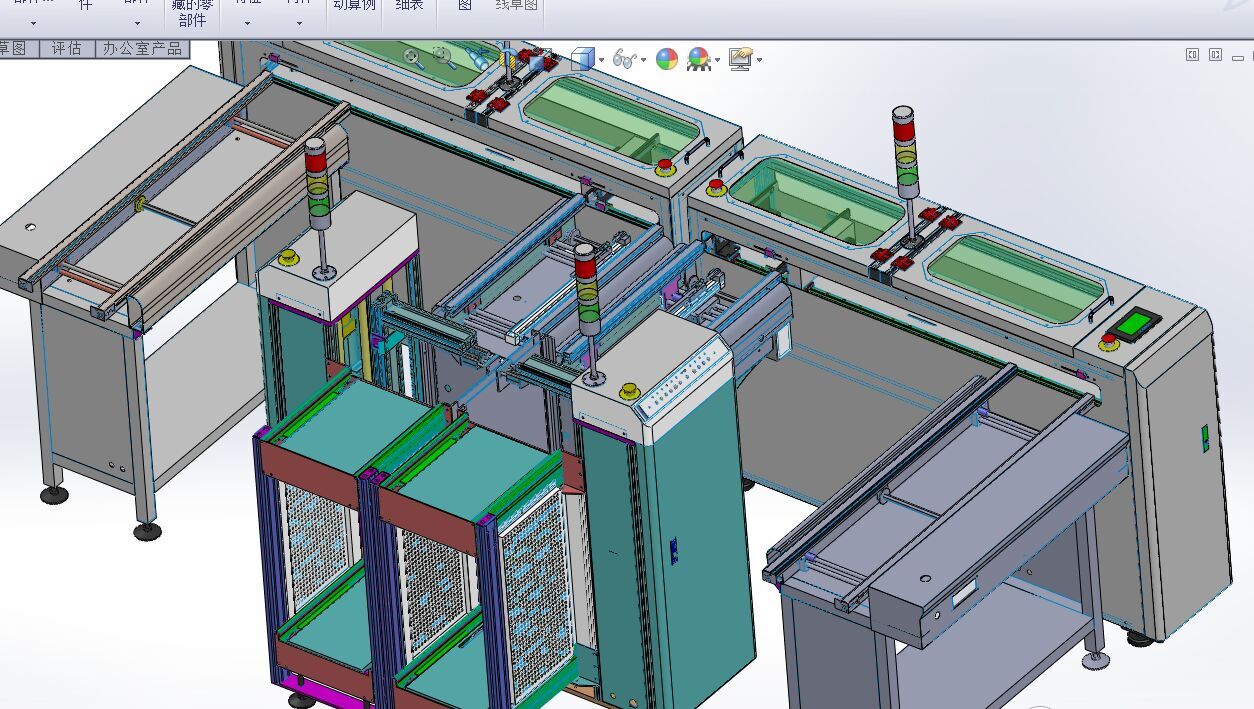Click the Zoom to Fit magnifier icon
Viewport: 1254px width, 709px height.
coord(412,58)
